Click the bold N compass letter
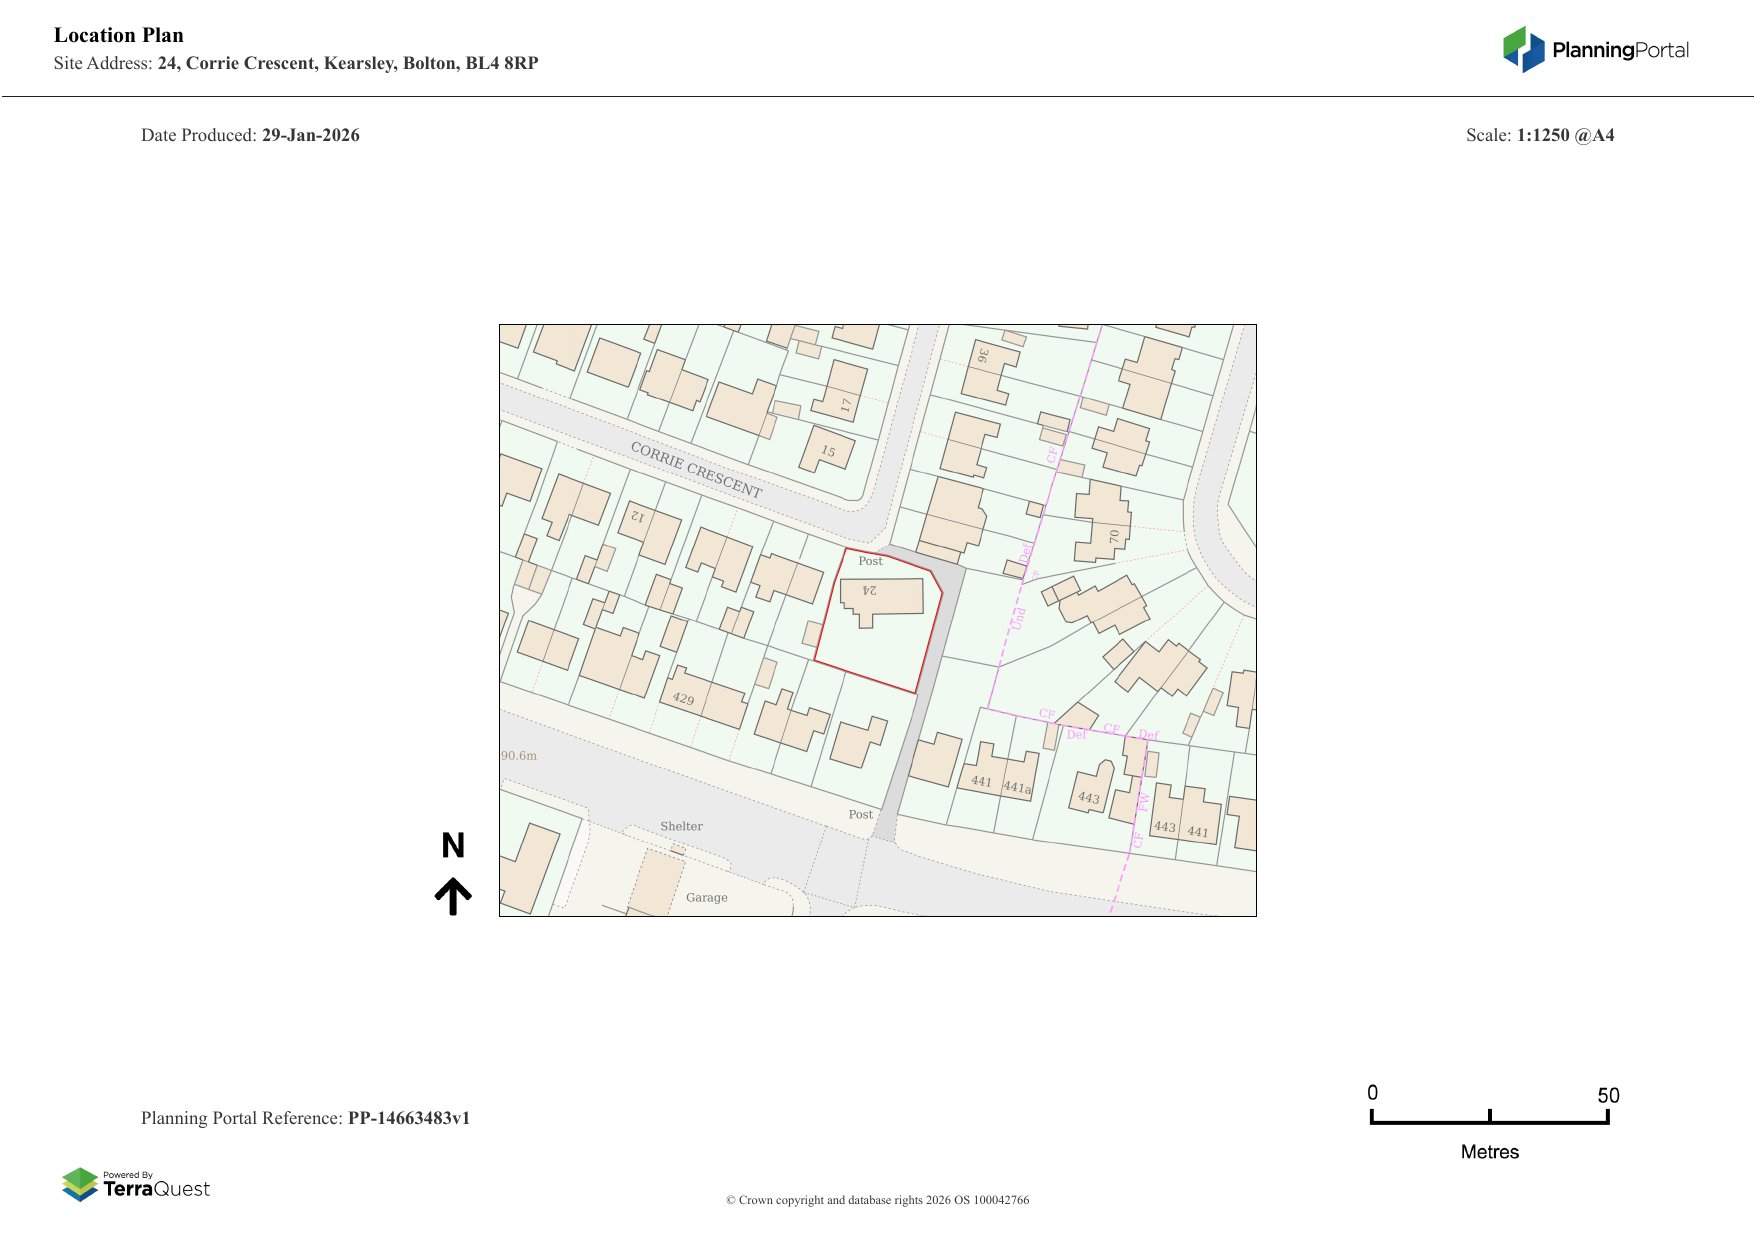Viewport: 1754px width, 1241px height. click(x=453, y=846)
